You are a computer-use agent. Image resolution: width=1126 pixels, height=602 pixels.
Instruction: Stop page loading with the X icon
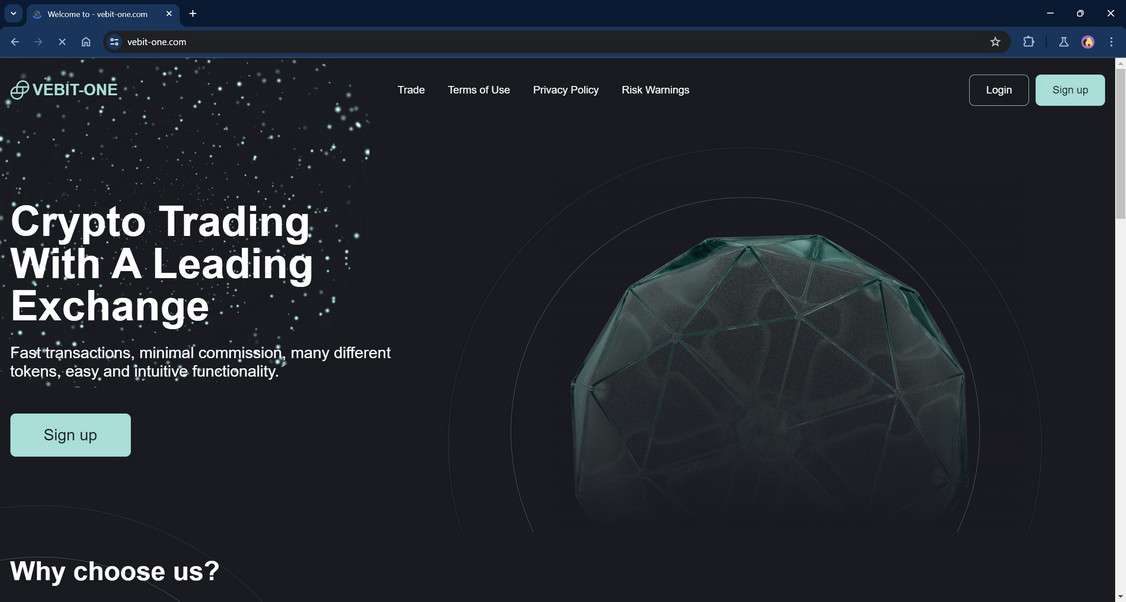[62, 42]
